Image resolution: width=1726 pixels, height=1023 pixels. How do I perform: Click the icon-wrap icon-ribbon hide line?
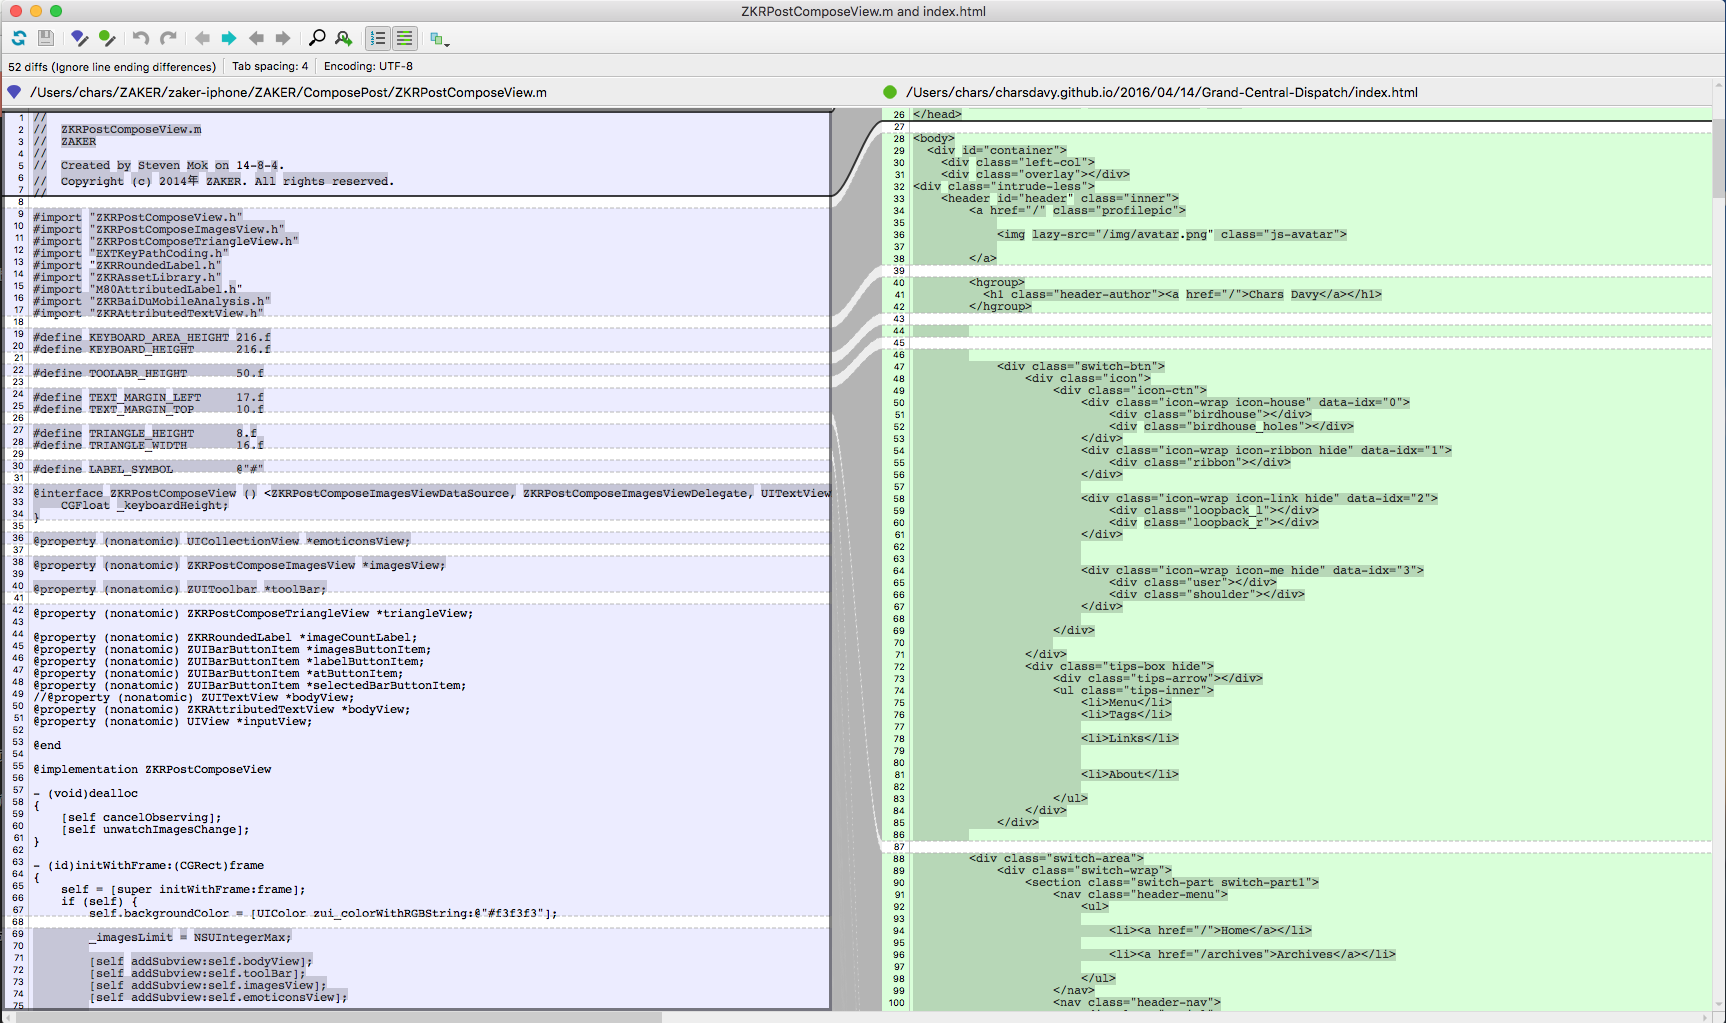pyautogui.click(x=1266, y=451)
